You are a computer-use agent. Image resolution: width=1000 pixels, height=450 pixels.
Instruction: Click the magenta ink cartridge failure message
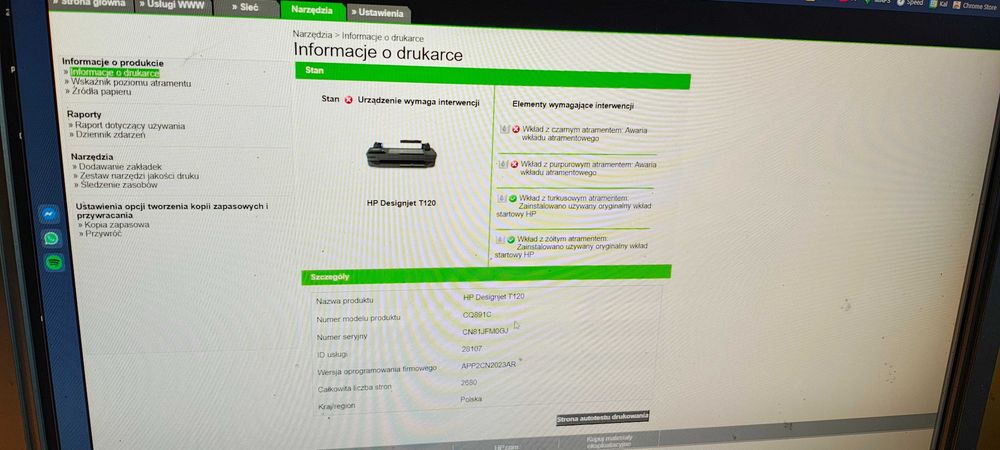tap(588, 168)
